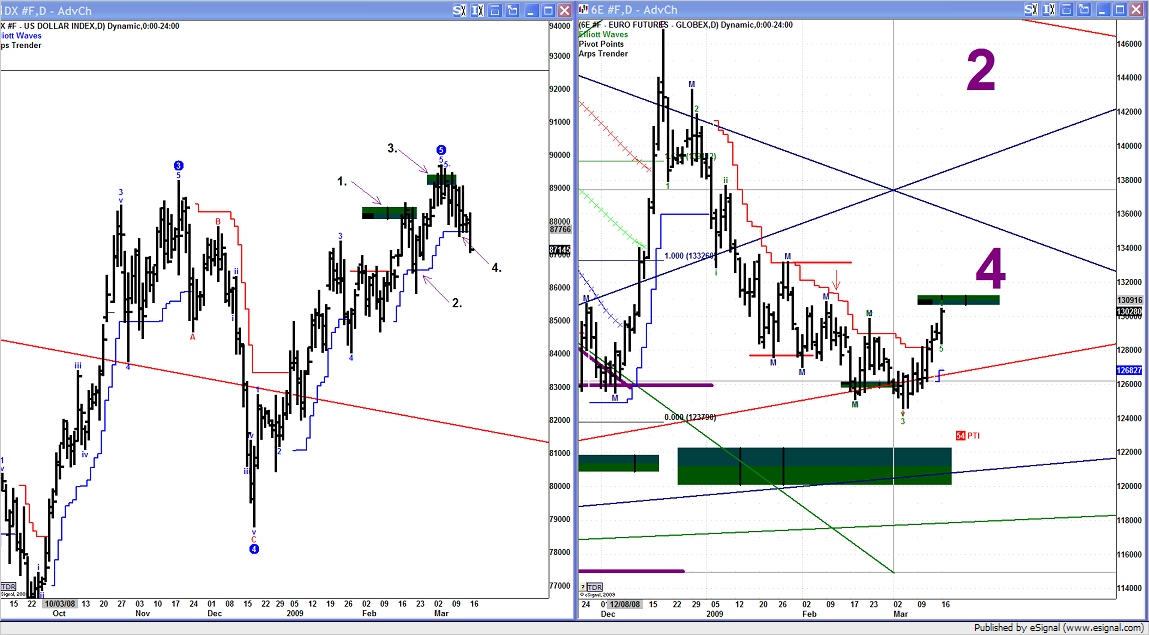Click the TDR button on Dollar Index chart
The image size is (1149, 635).
pos(9,586)
